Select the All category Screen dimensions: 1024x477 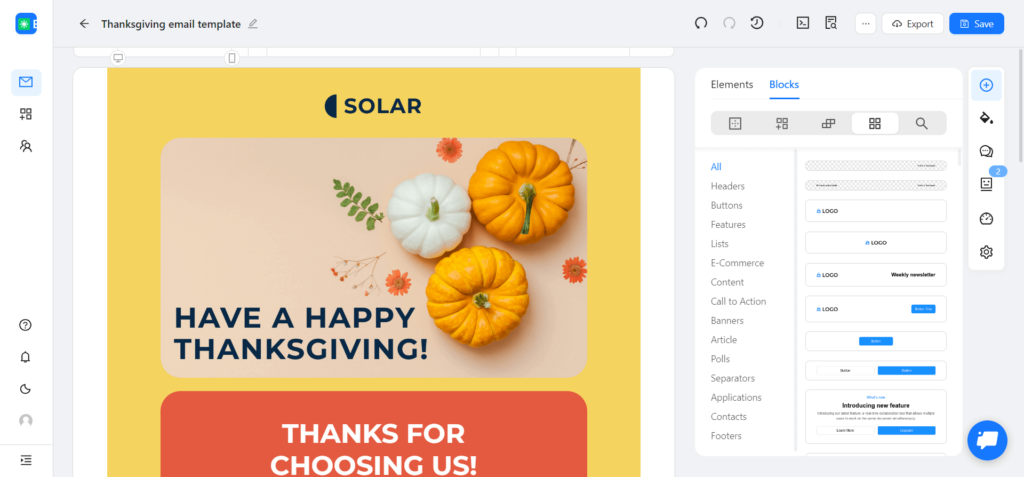tap(716, 167)
